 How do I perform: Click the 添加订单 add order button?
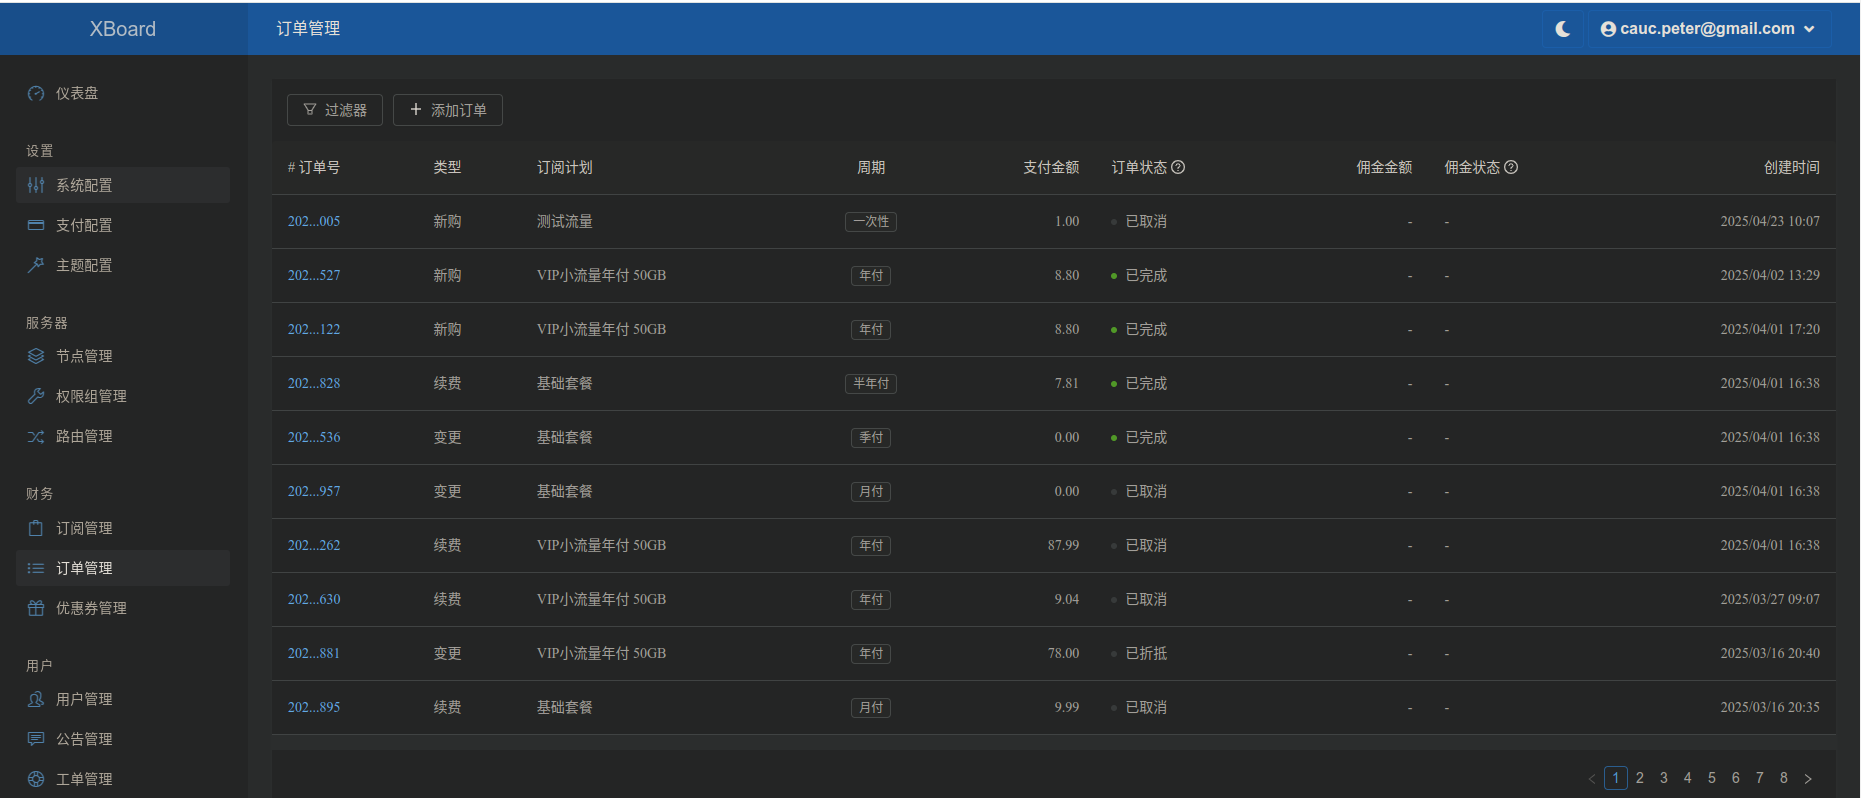point(447,110)
